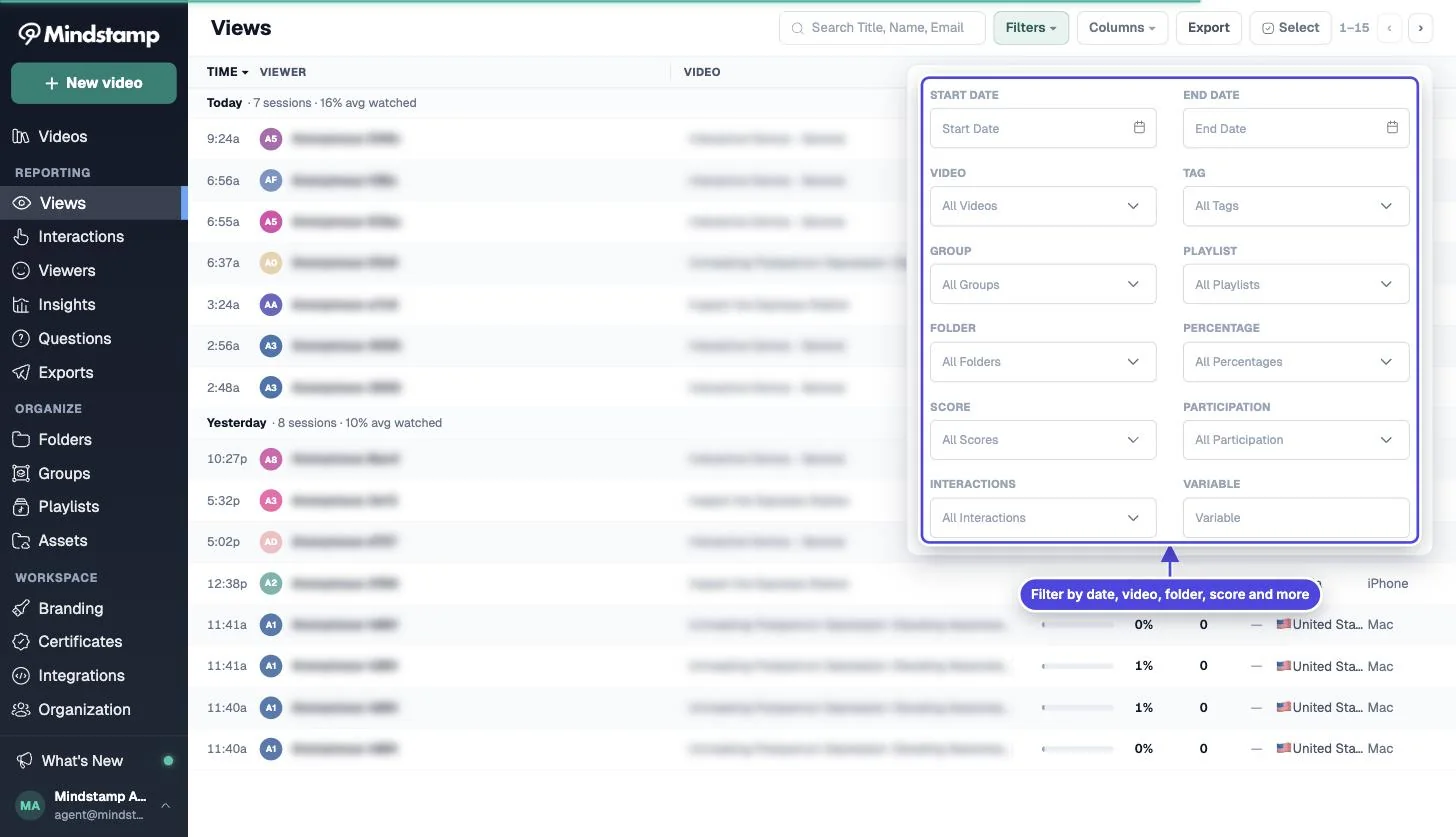Open the Questions page
Screen dimensions: 1456x837
coord(94,338)
